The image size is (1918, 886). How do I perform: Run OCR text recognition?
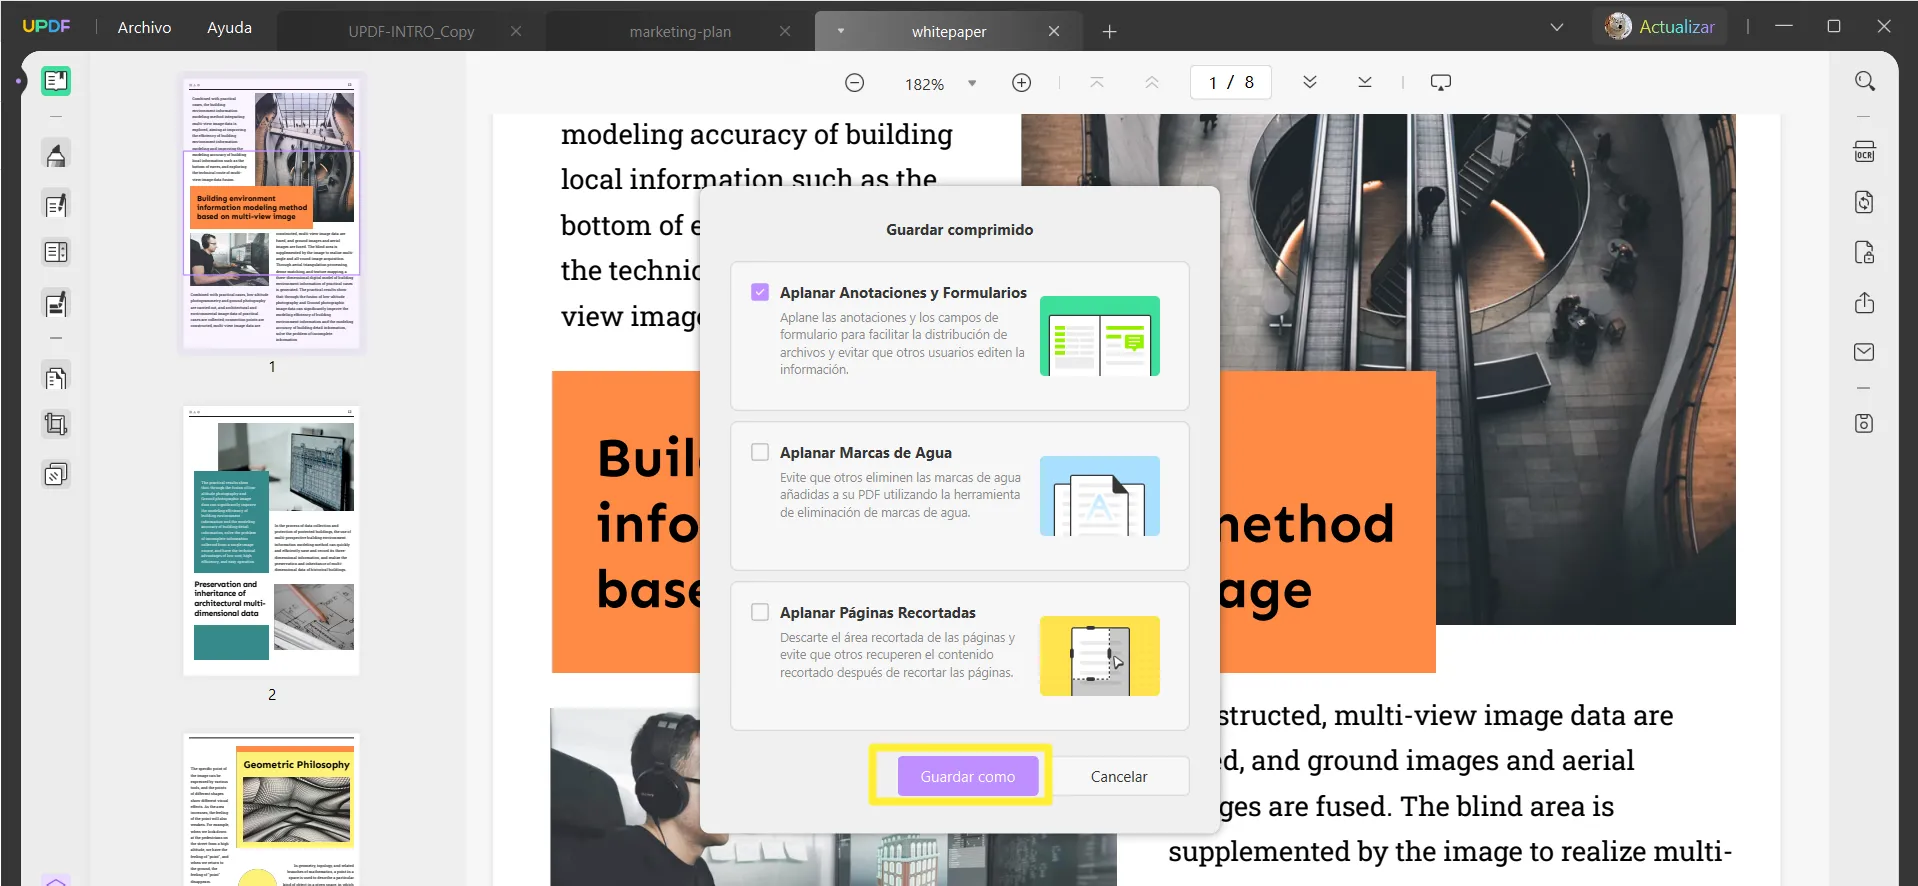pos(1865,152)
